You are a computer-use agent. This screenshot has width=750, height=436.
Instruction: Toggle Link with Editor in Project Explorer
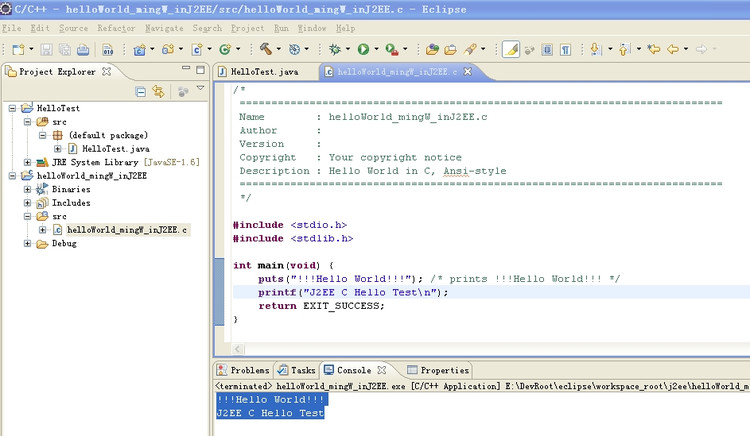click(x=158, y=92)
